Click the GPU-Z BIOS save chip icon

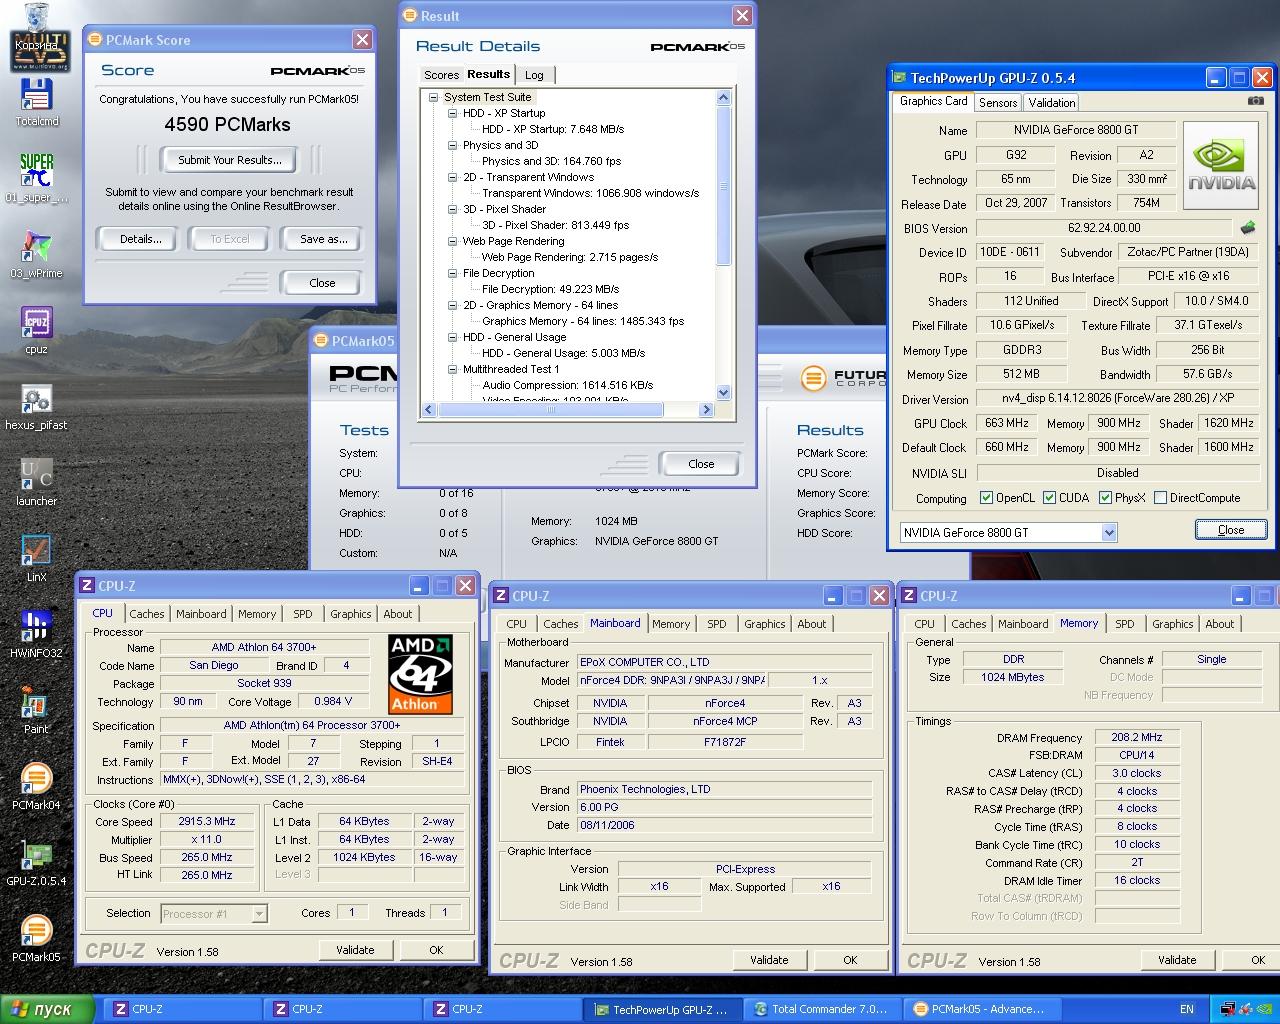tap(1248, 228)
